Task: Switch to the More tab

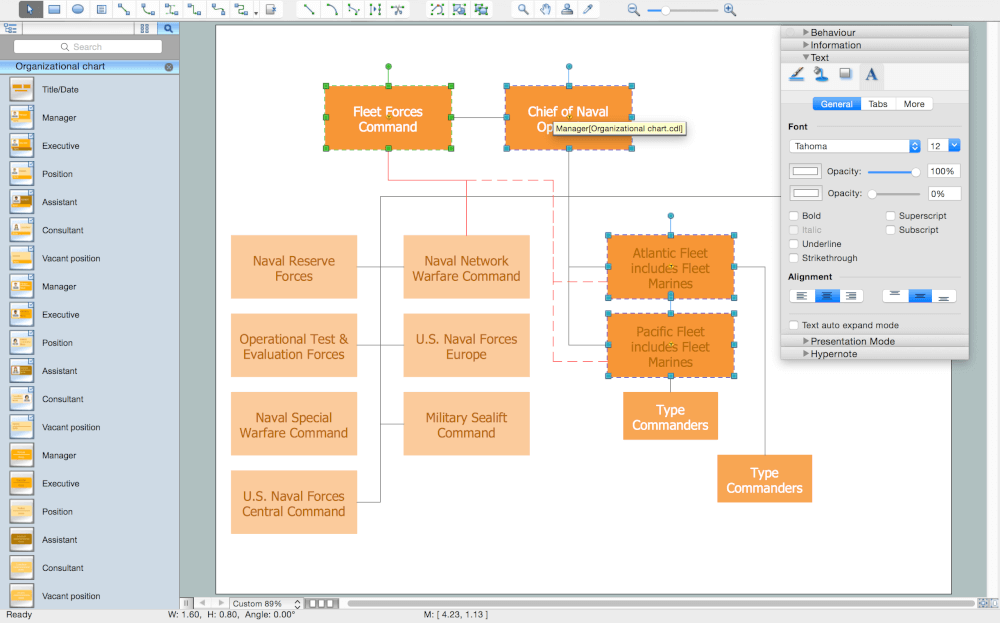Action: pyautogui.click(x=914, y=104)
